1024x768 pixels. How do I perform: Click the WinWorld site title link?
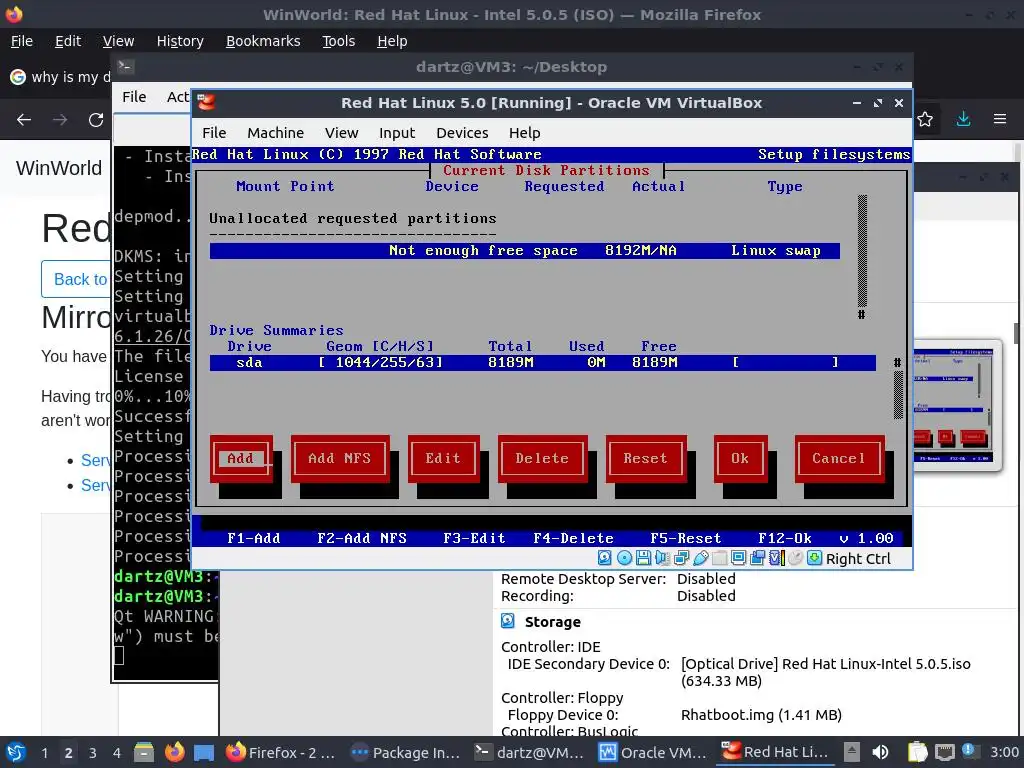click(59, 168)
